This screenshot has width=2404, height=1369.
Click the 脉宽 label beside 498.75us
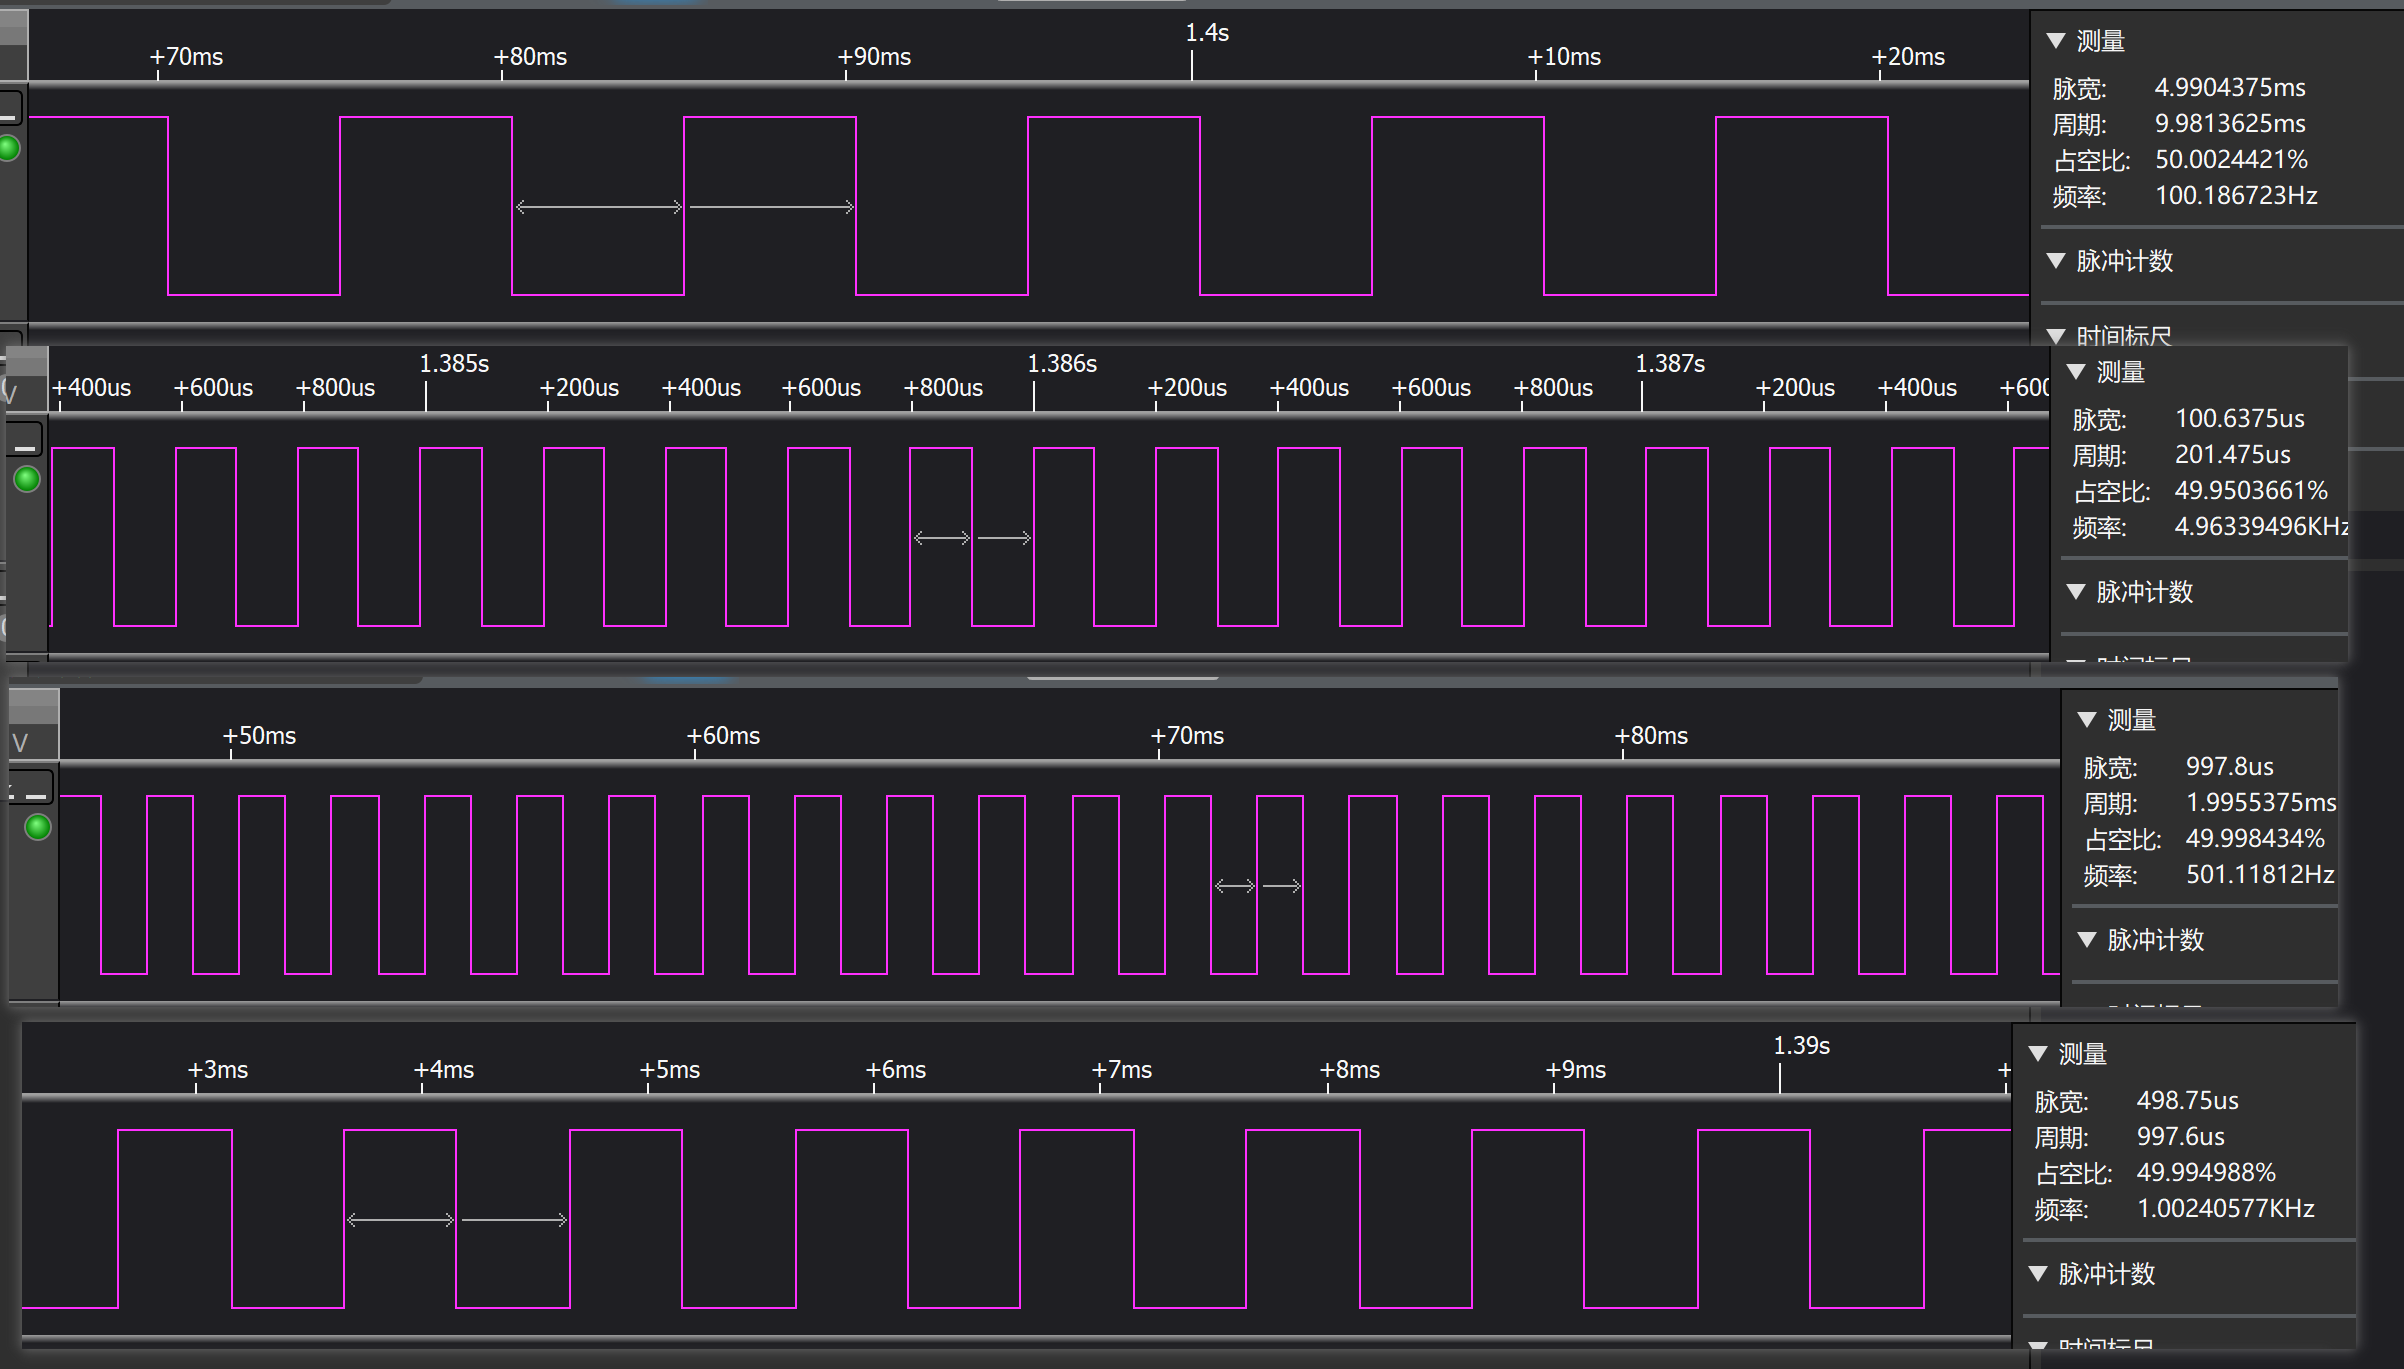[x=2061, y=1101]
